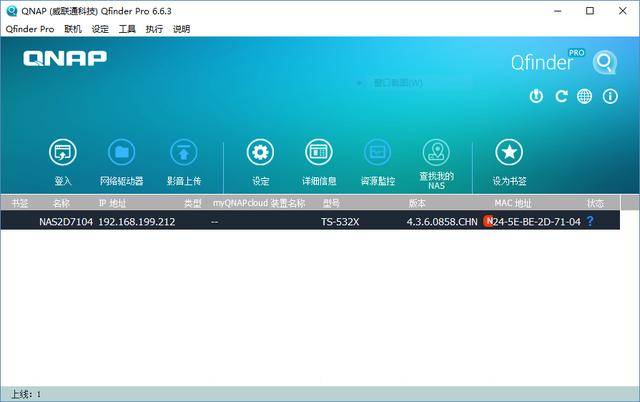The width and height of the screenshot is (640, 402).
Task: Sort by the 状态 column header
Action: click(596, 203)
